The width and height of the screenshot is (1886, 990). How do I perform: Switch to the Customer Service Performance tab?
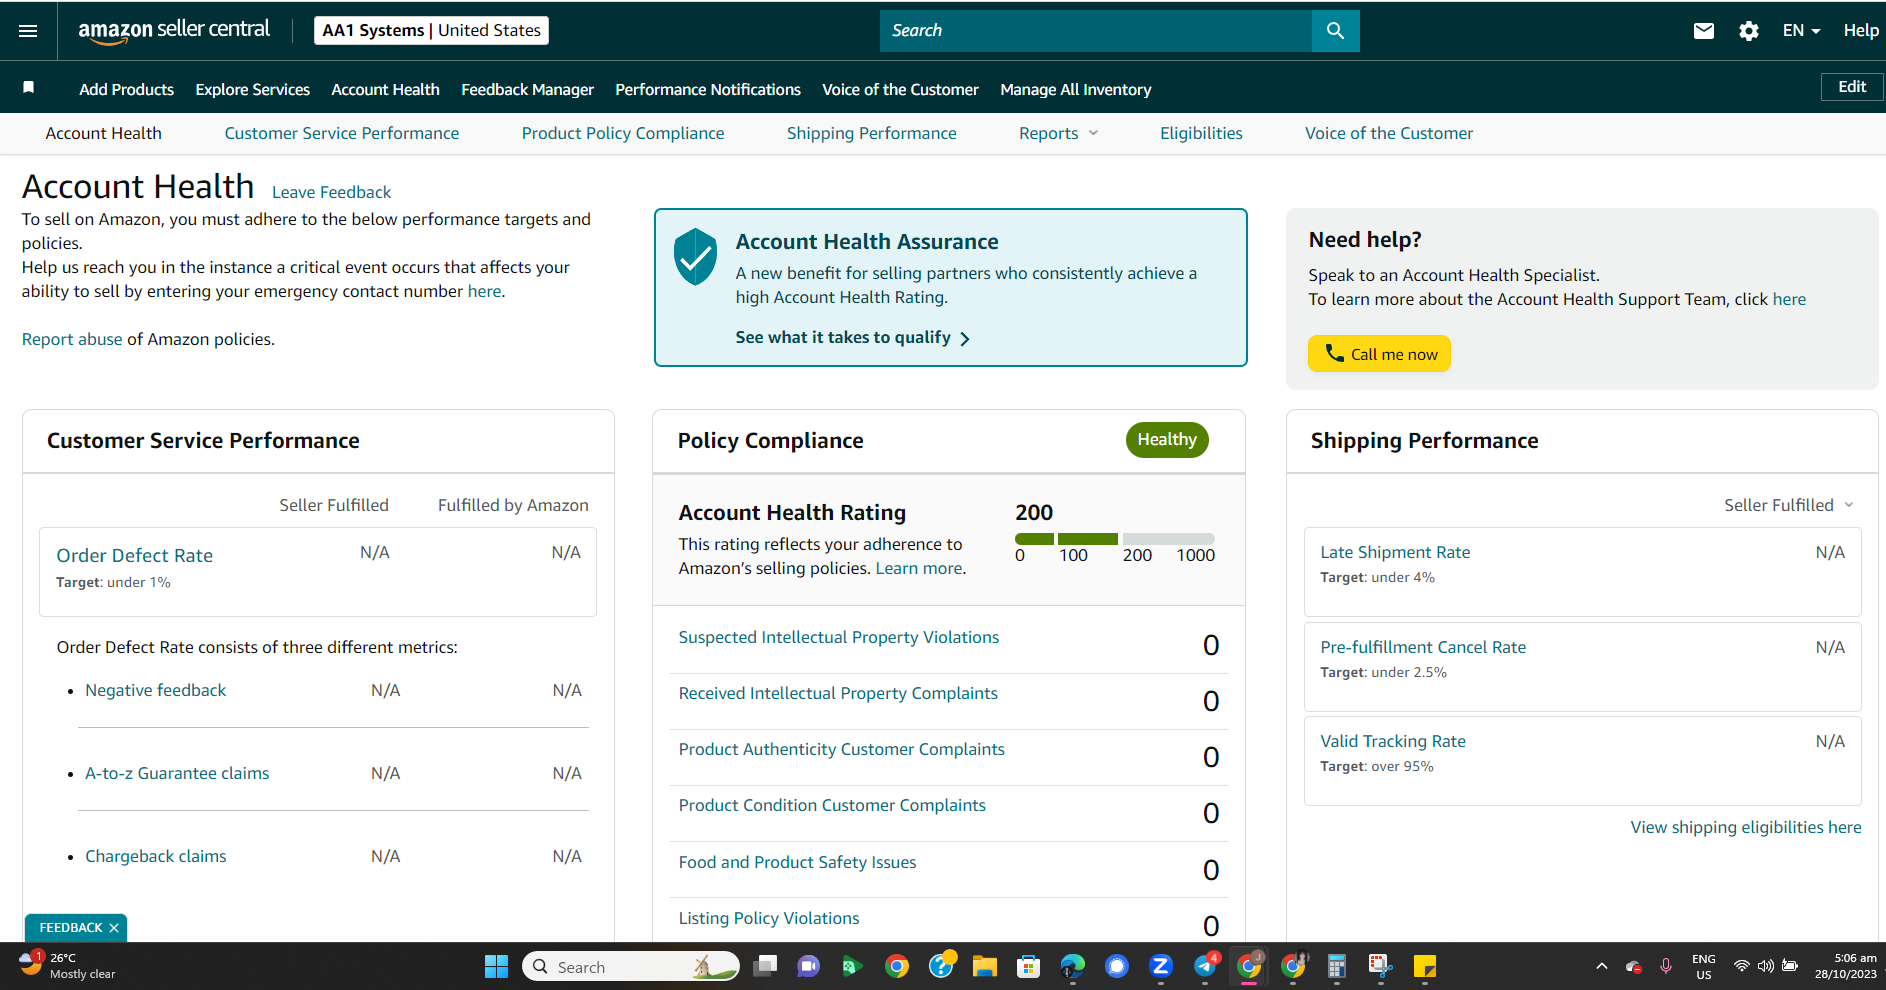coord(342,133)
